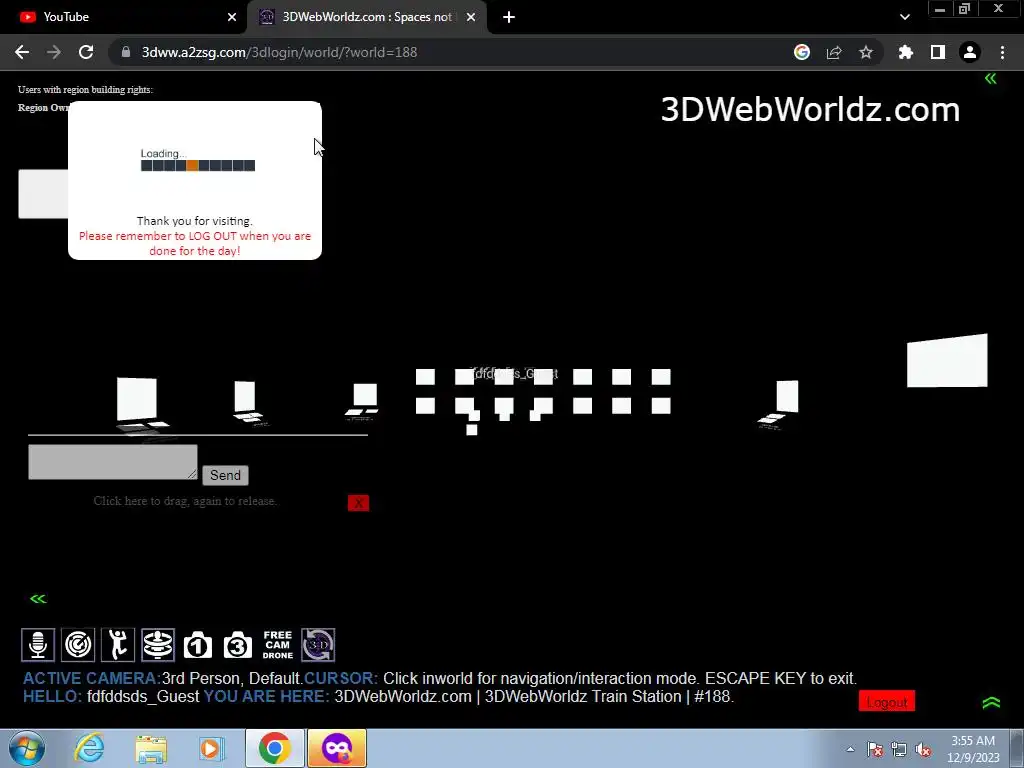Reload the current page
The width and height of the screenshot is (1024, 768).
(86, 52)
